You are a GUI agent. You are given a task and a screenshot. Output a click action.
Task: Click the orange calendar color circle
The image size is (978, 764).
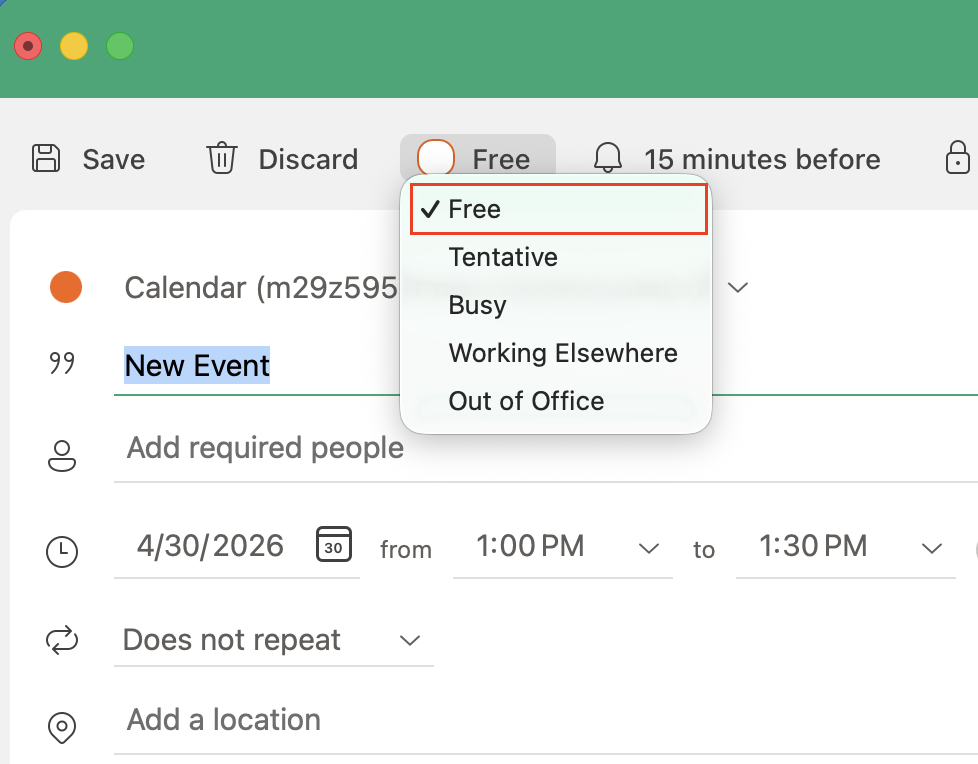66,287
